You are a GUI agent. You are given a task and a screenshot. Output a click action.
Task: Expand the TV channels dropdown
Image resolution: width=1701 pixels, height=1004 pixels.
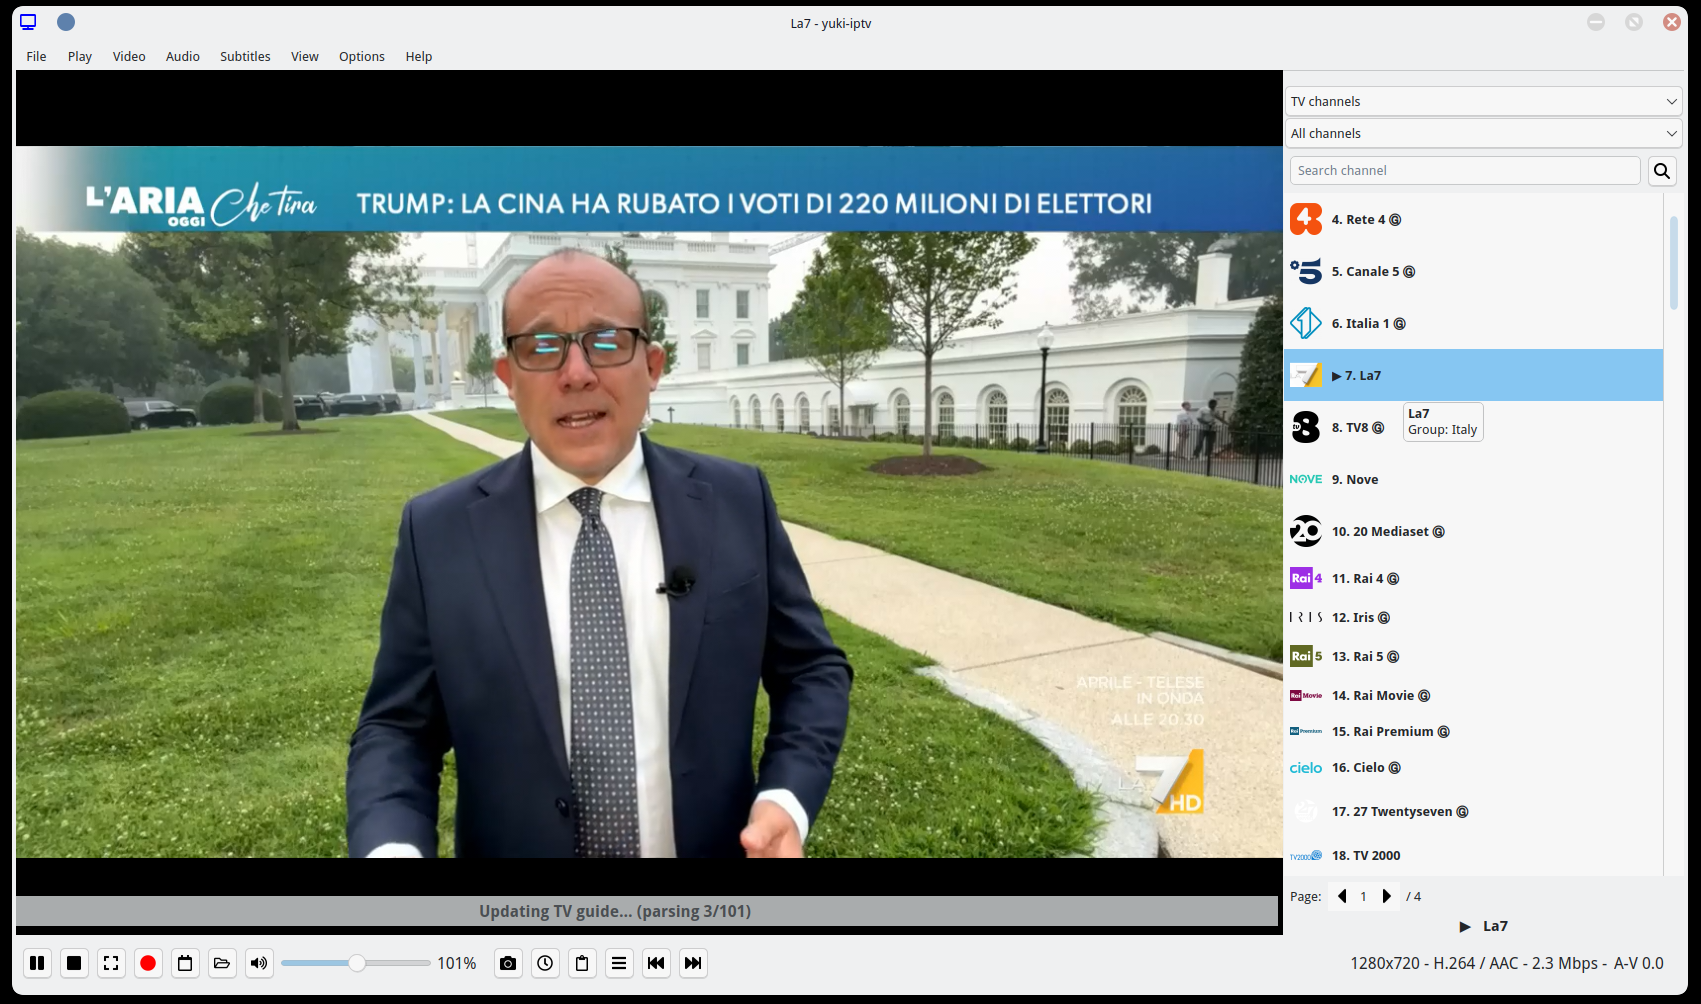tap(1484, 101)
